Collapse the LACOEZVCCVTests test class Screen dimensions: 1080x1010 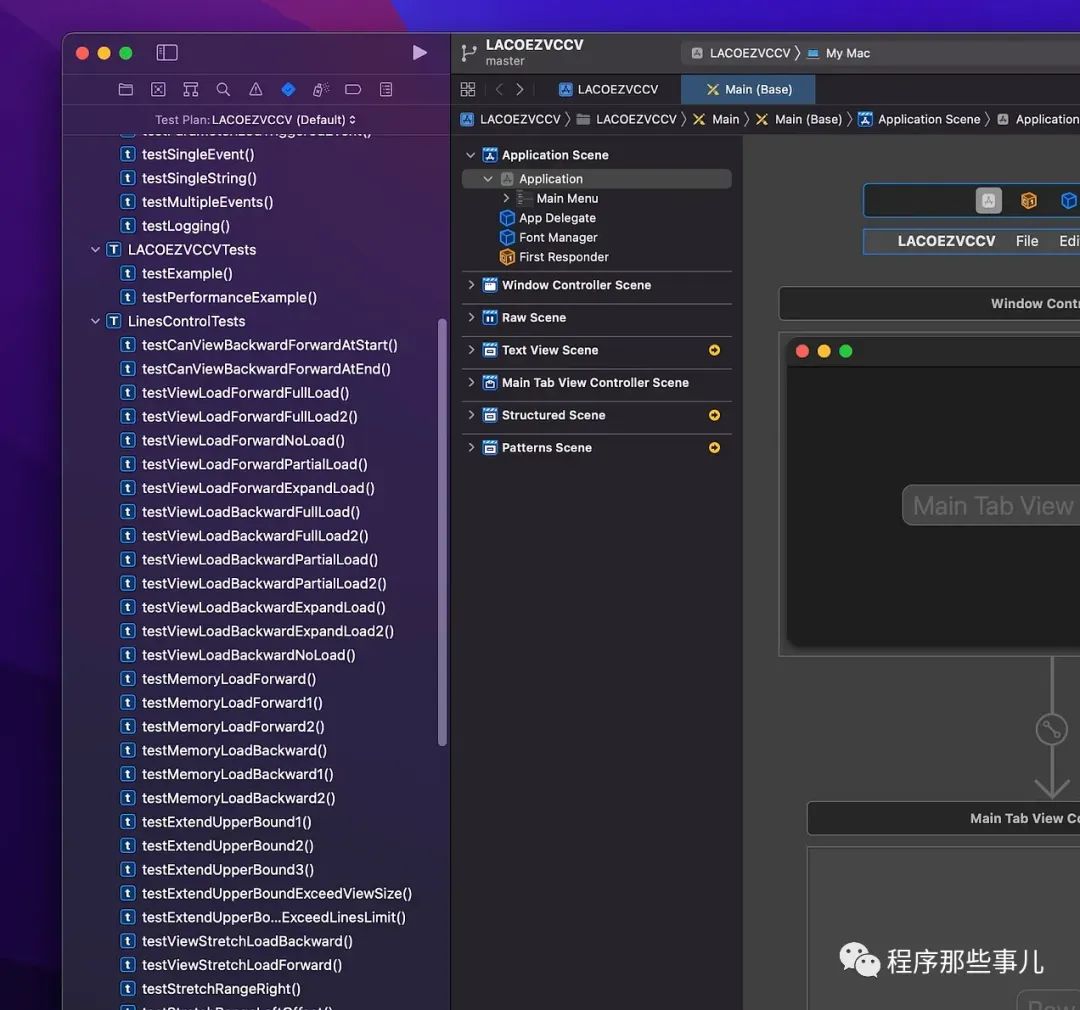(x=96, y=249)
